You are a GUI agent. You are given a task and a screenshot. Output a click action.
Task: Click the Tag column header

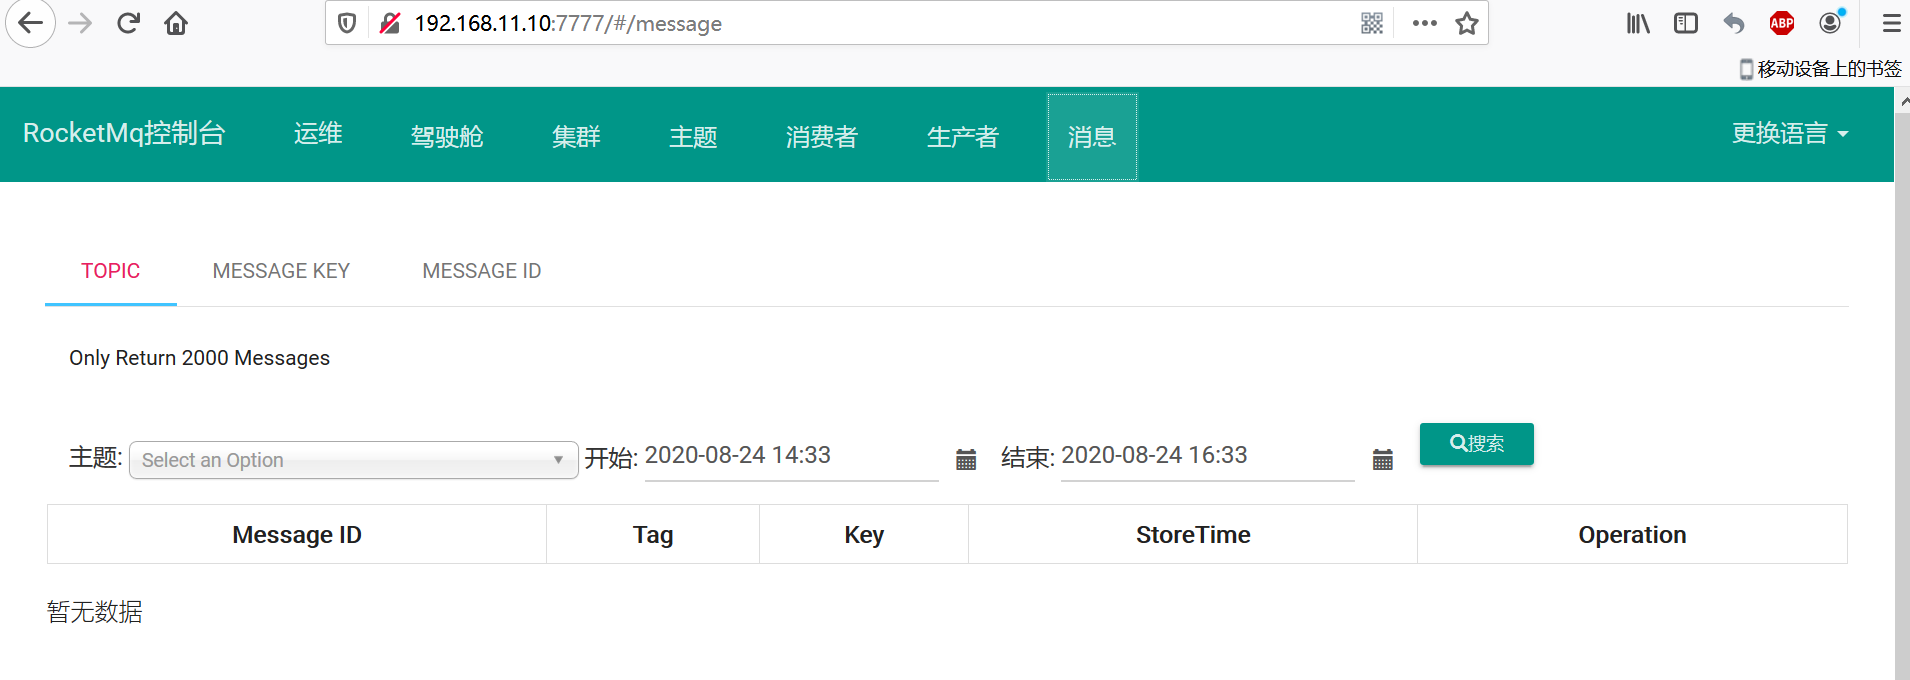pyautogui.click(x=653, y=535)
